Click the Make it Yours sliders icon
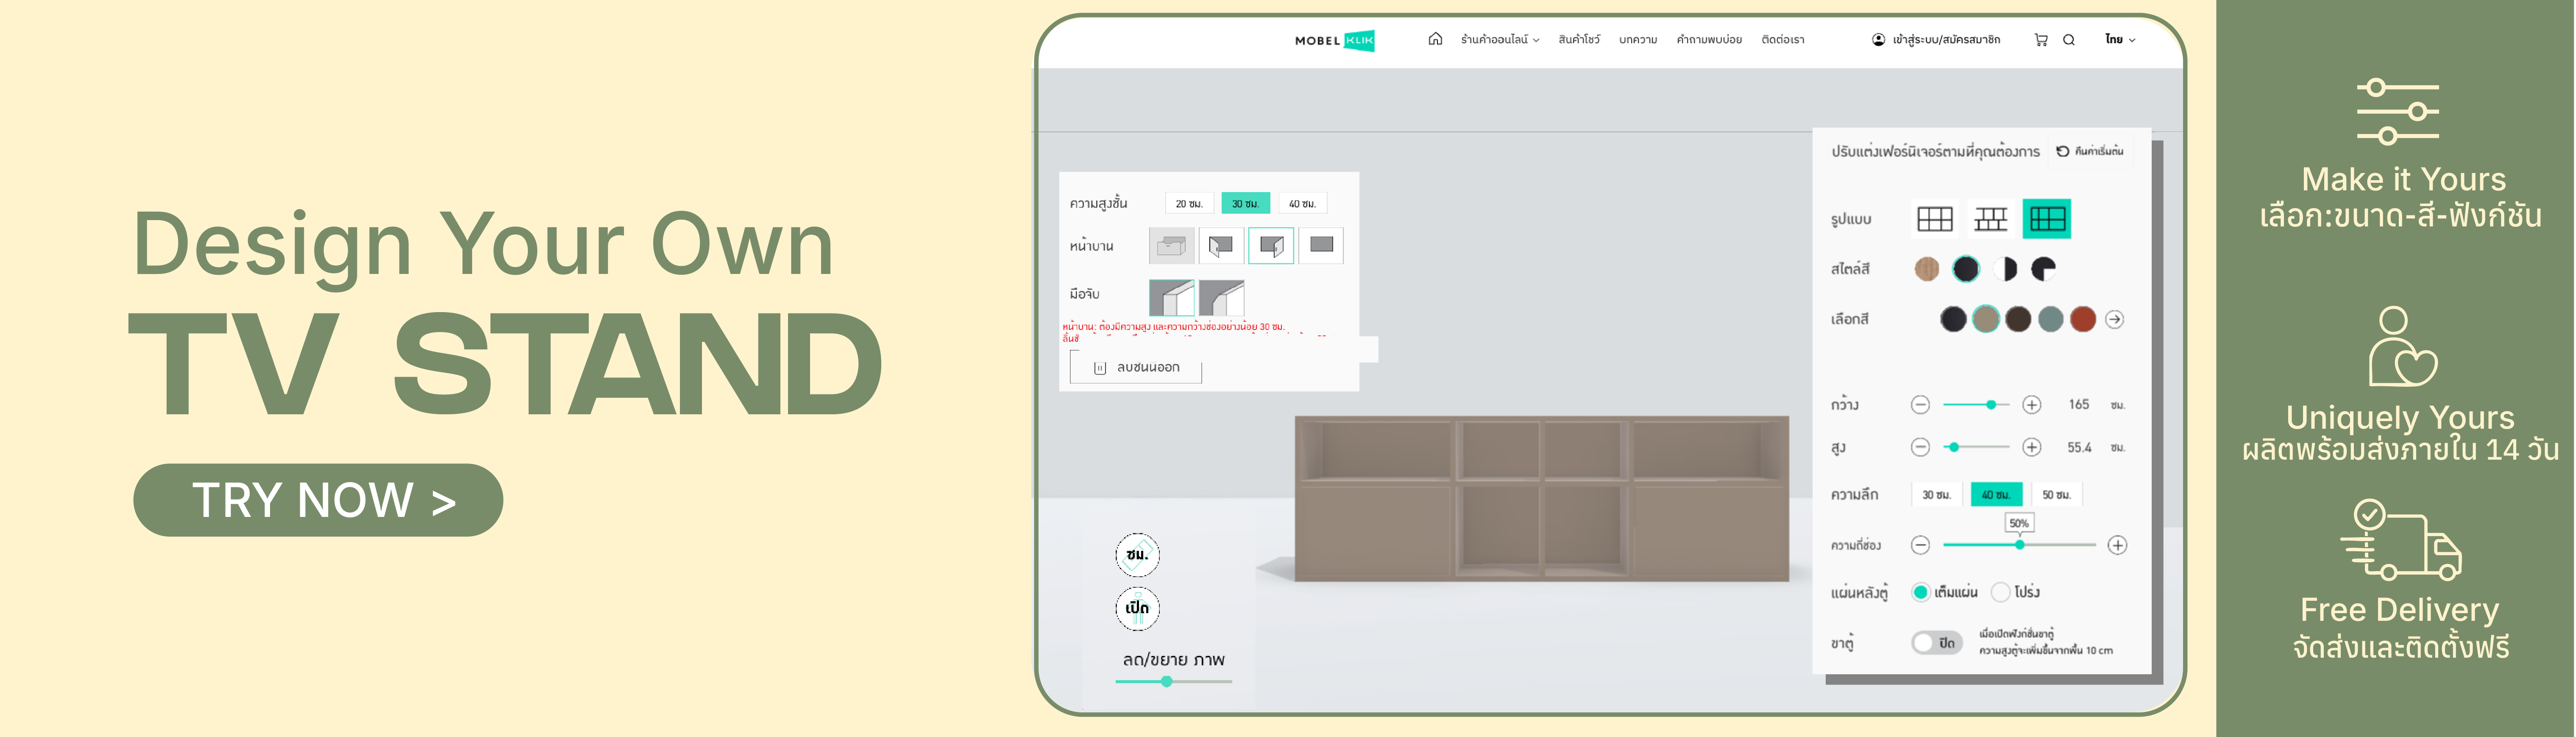 [x=2398, y=111]
